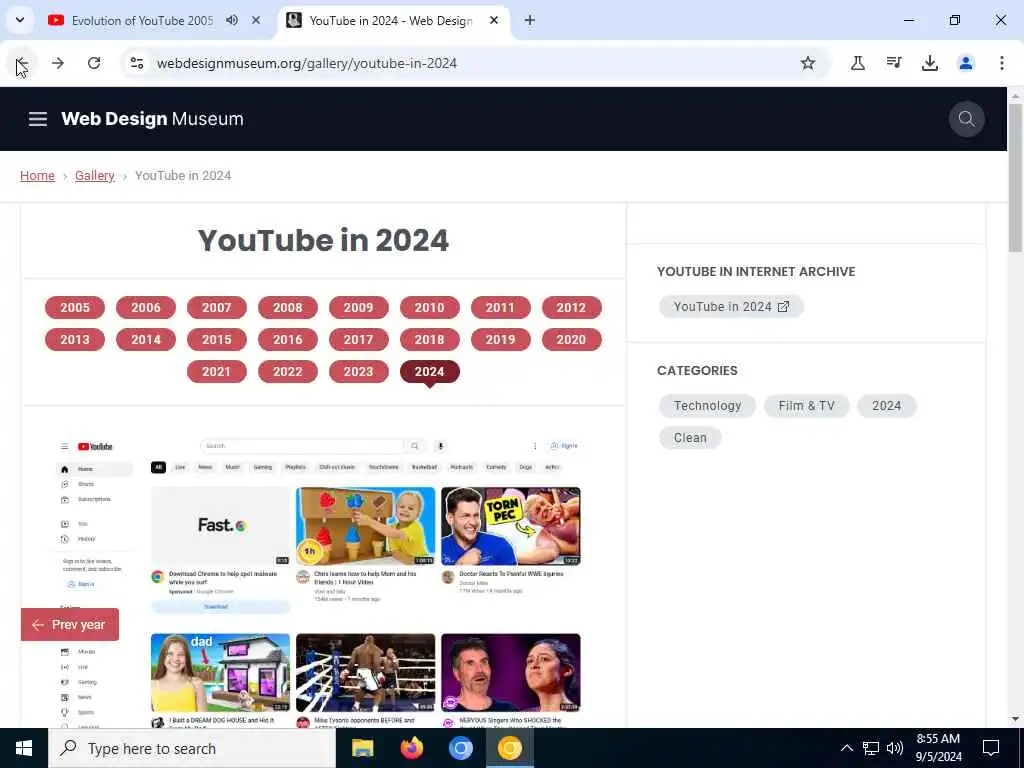1024x768 pixels.
Task: Go forward with the browser forward arrow
Action: click(x=58, y=63)
